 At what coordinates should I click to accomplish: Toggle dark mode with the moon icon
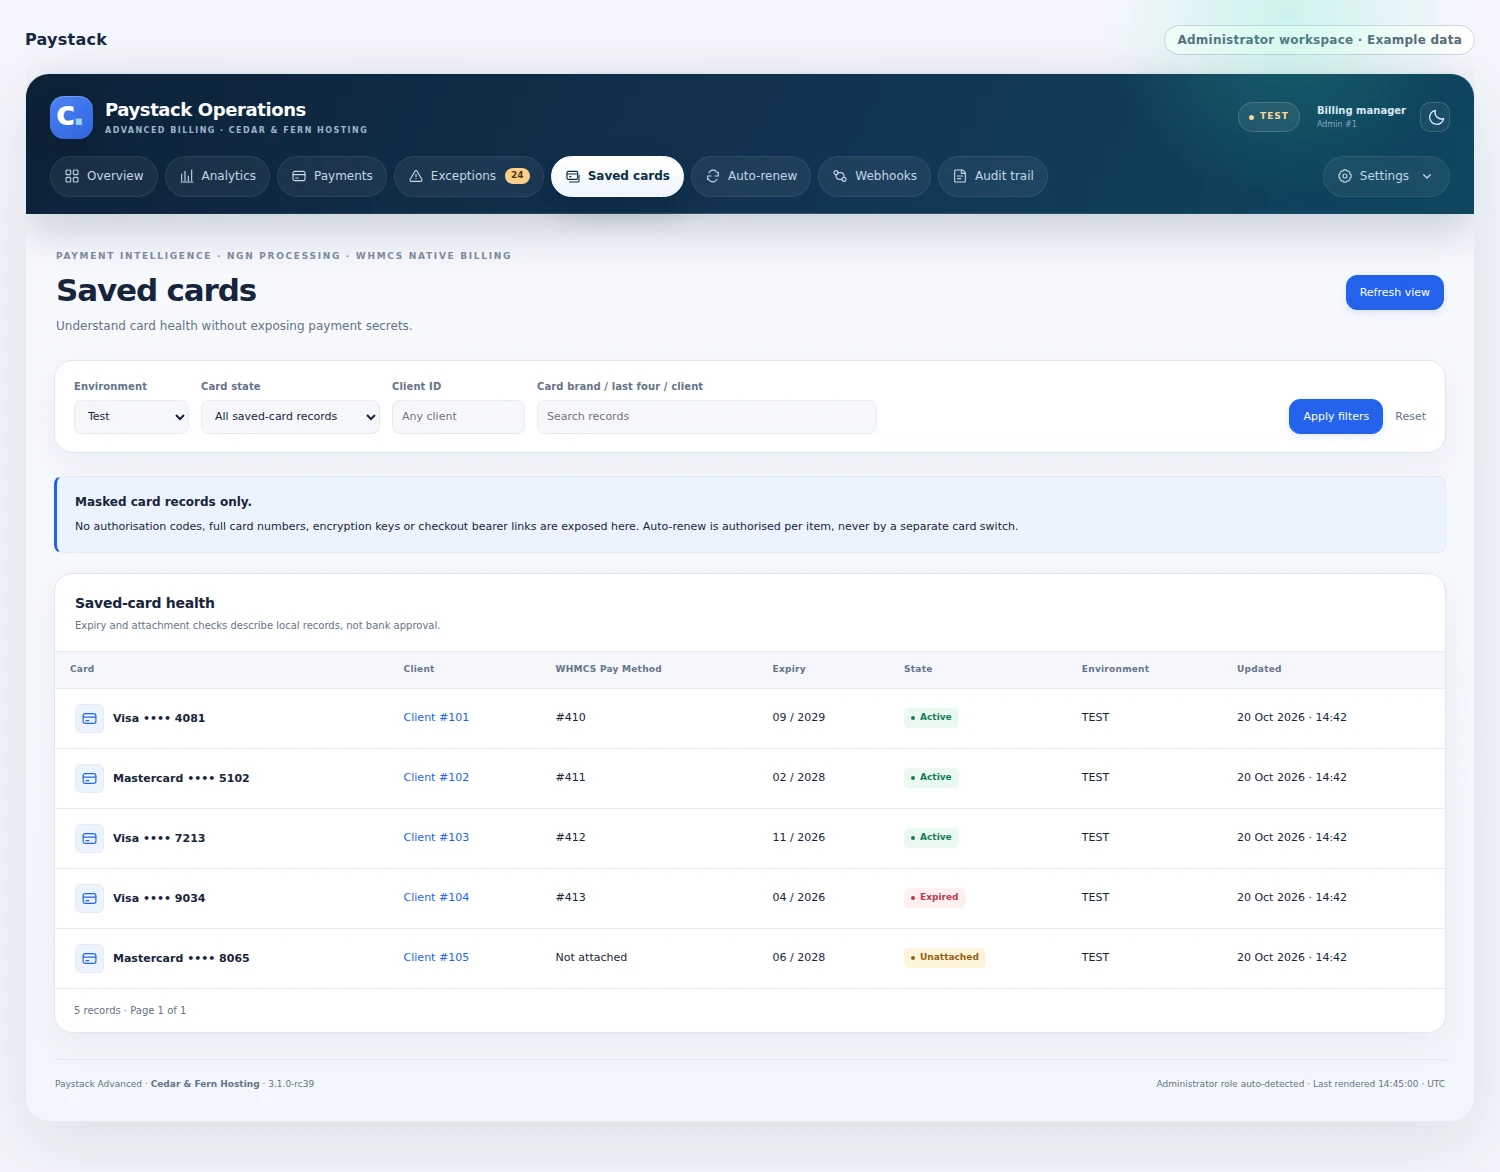point(1435,117)
